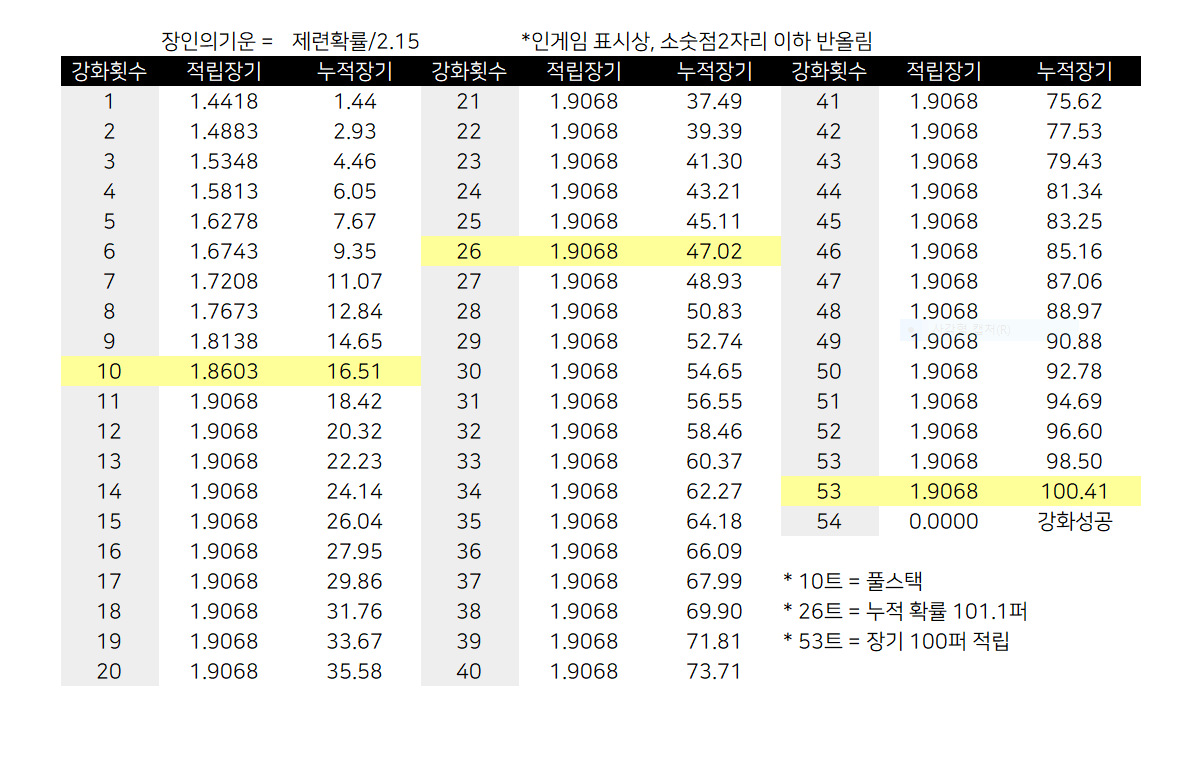Viewport: 1204px width, 781px height.
Task: Click the note about in-game rounding display
Action: click(696, 41)
